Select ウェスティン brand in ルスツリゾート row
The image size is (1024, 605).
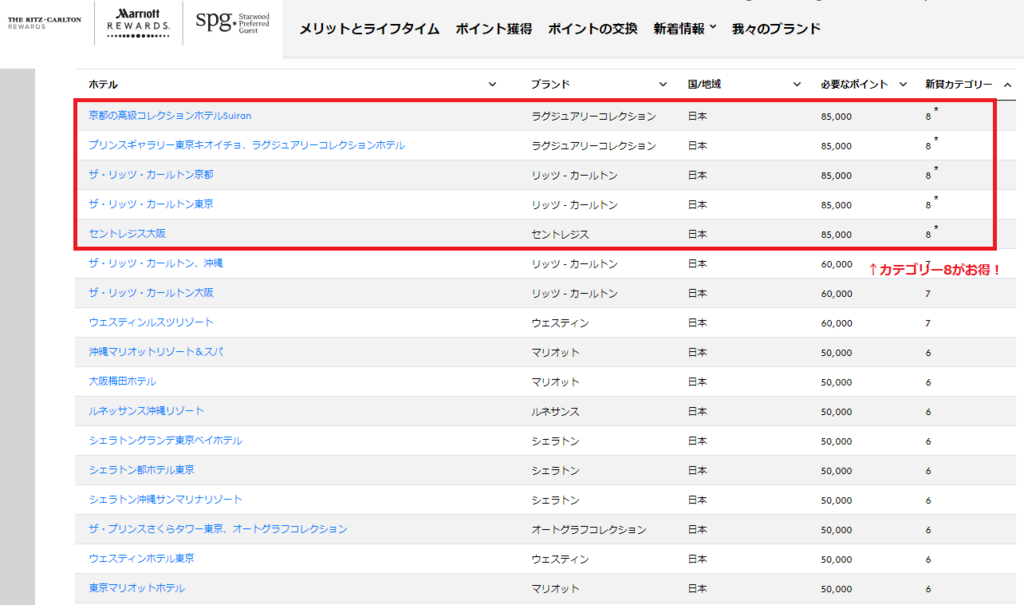click(560, 323)
